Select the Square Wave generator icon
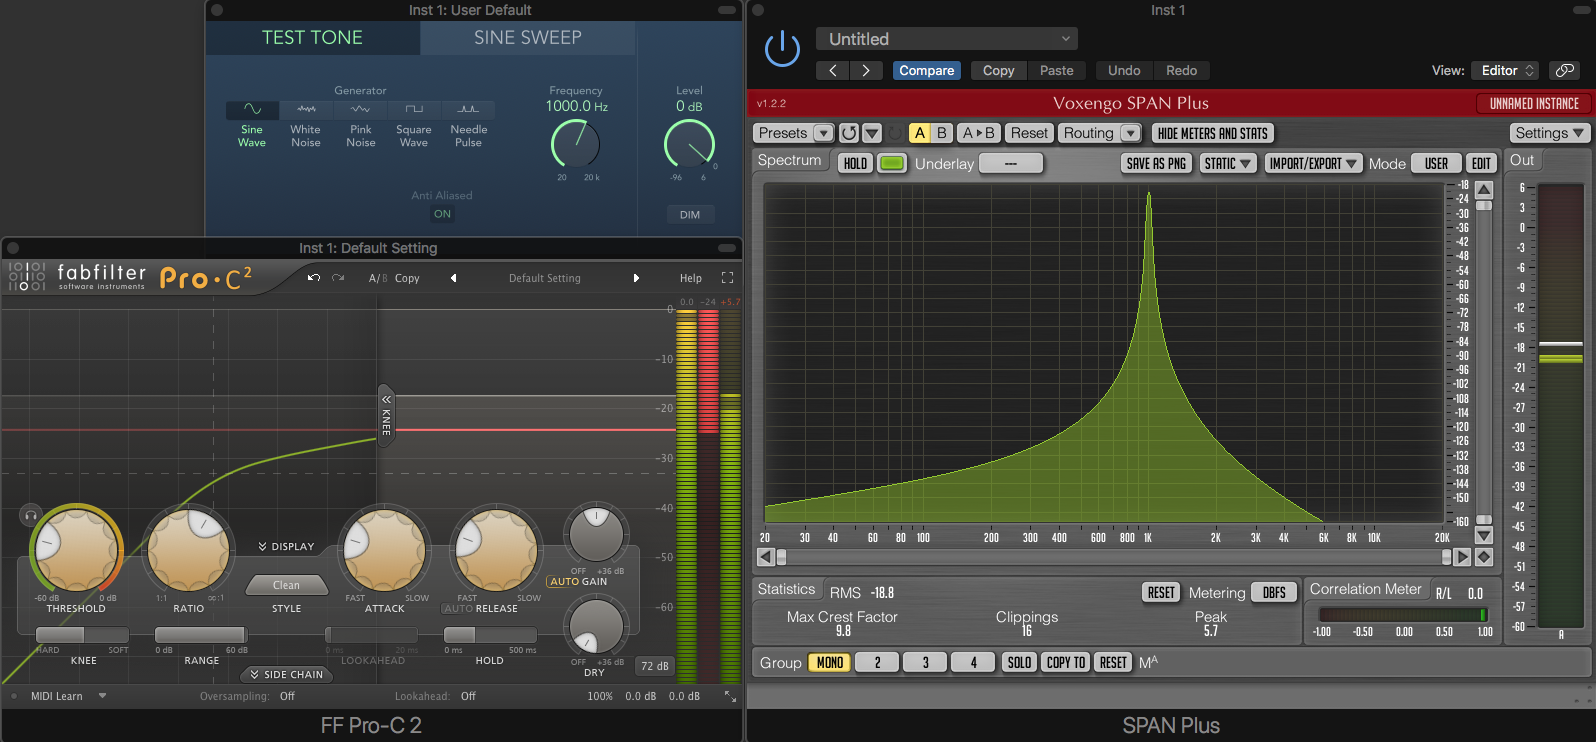The width and height of the screenshot is (1596, 742). click(414, 109)
